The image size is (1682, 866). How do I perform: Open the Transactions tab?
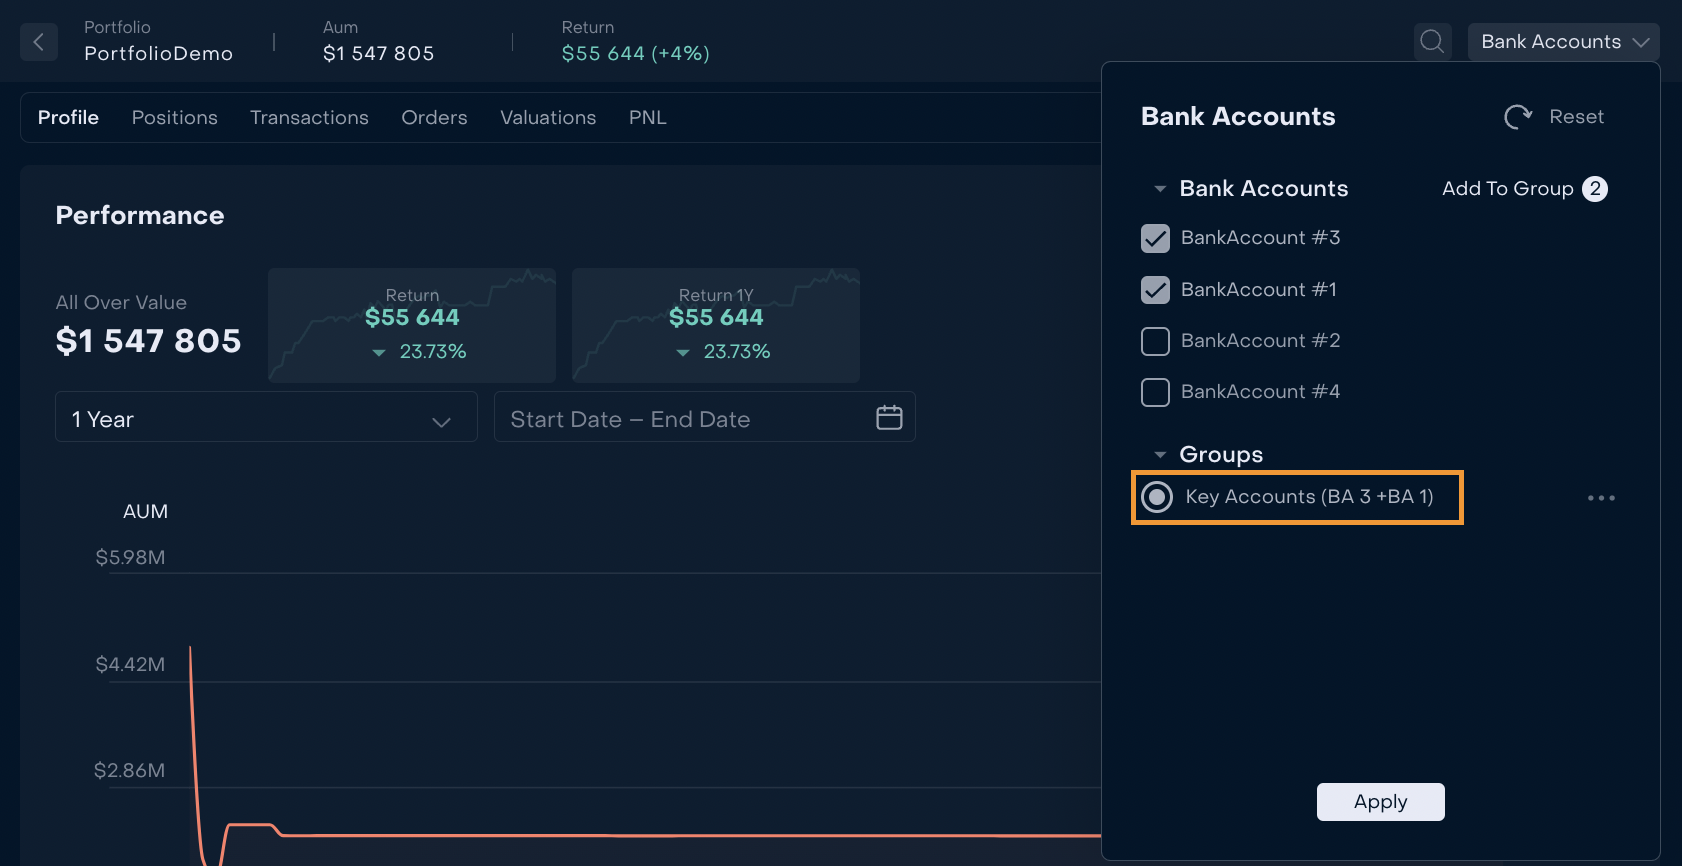[x=309, y=118]
